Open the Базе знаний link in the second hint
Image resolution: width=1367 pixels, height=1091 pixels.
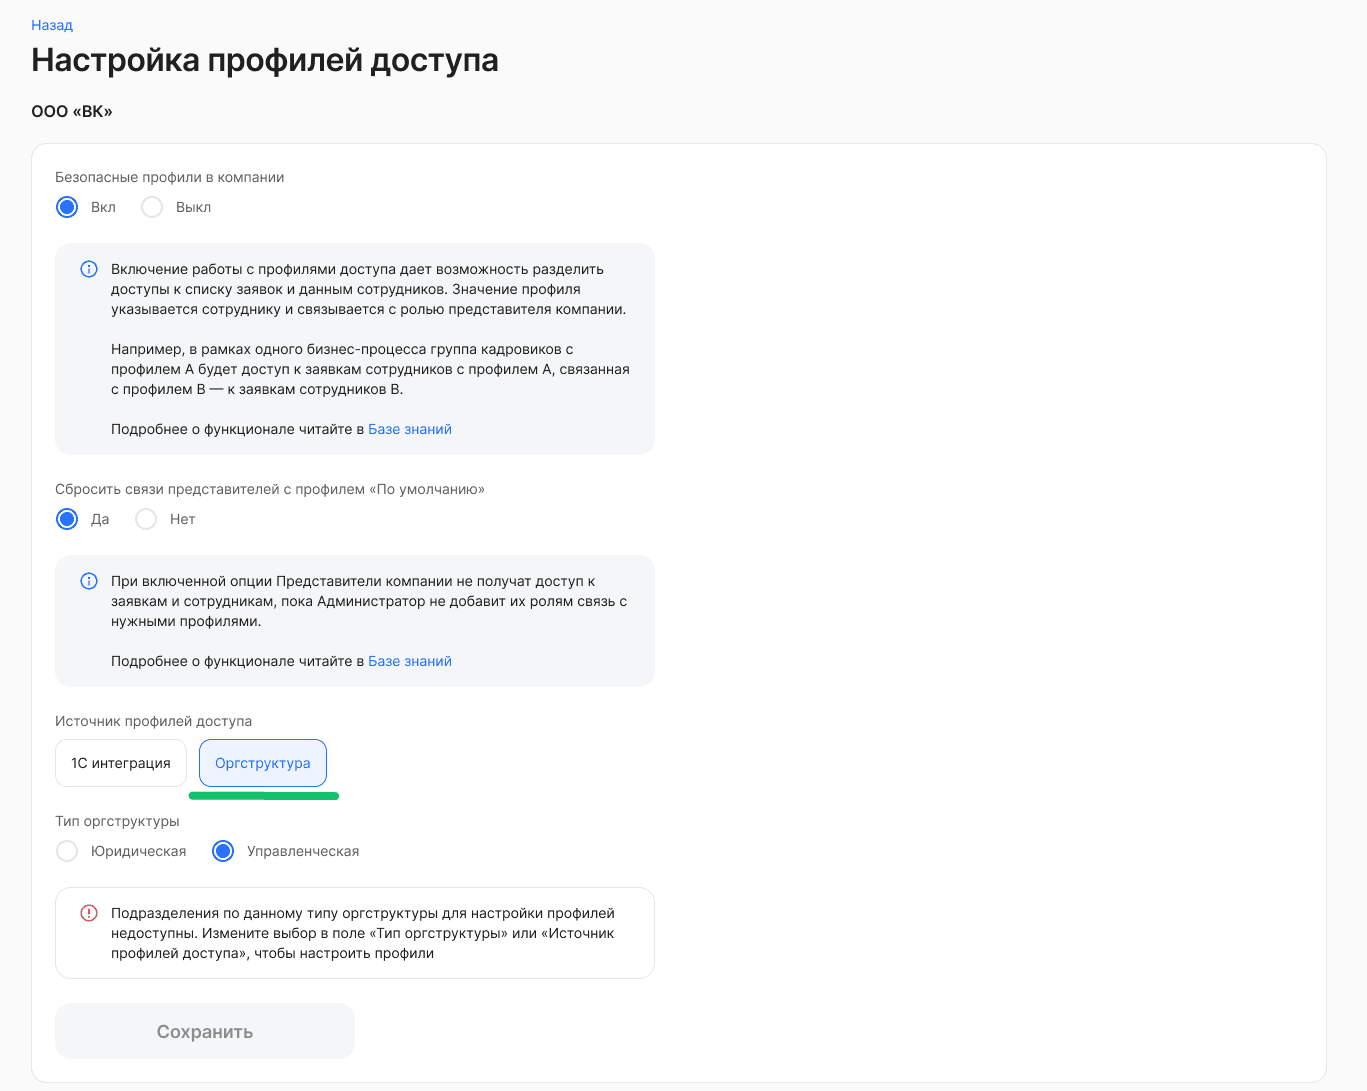410,661
